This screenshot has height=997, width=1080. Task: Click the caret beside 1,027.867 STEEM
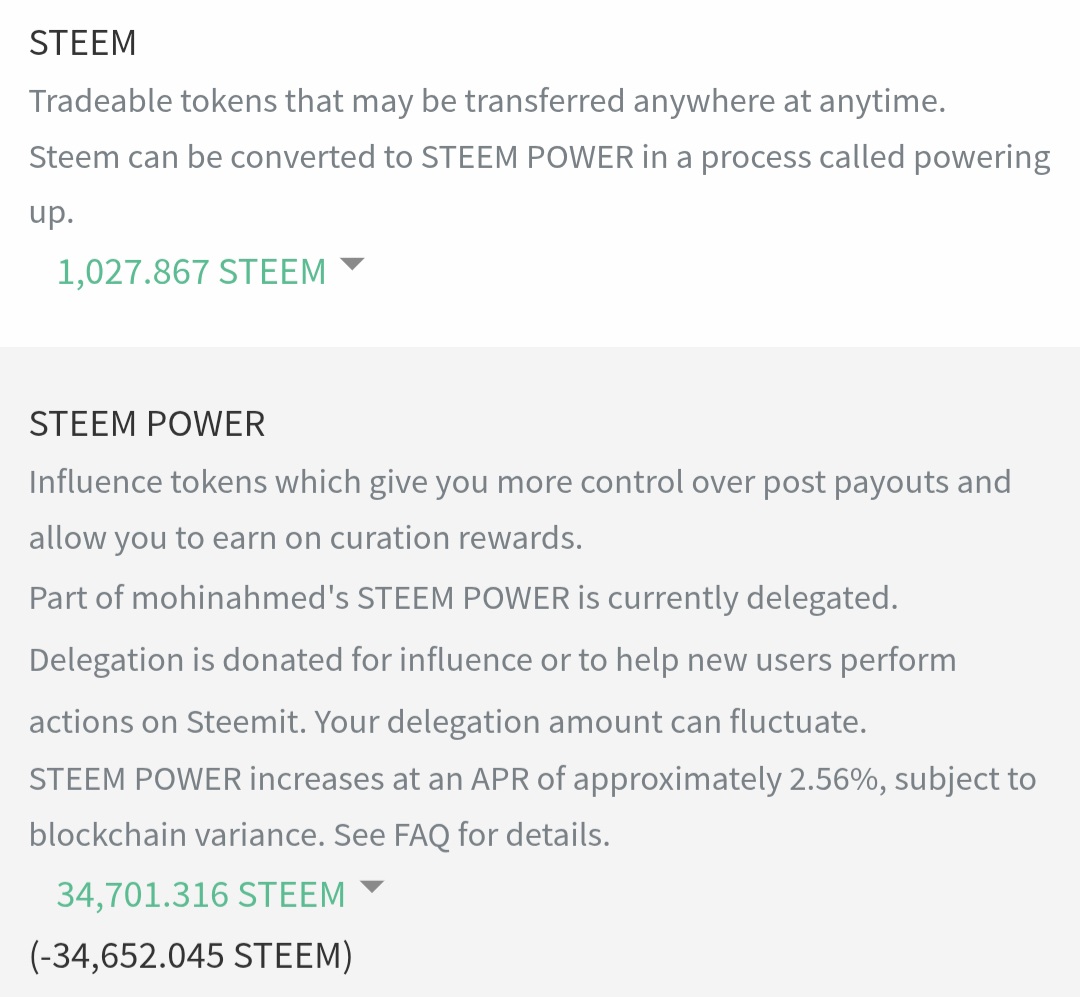pos(352,265)
